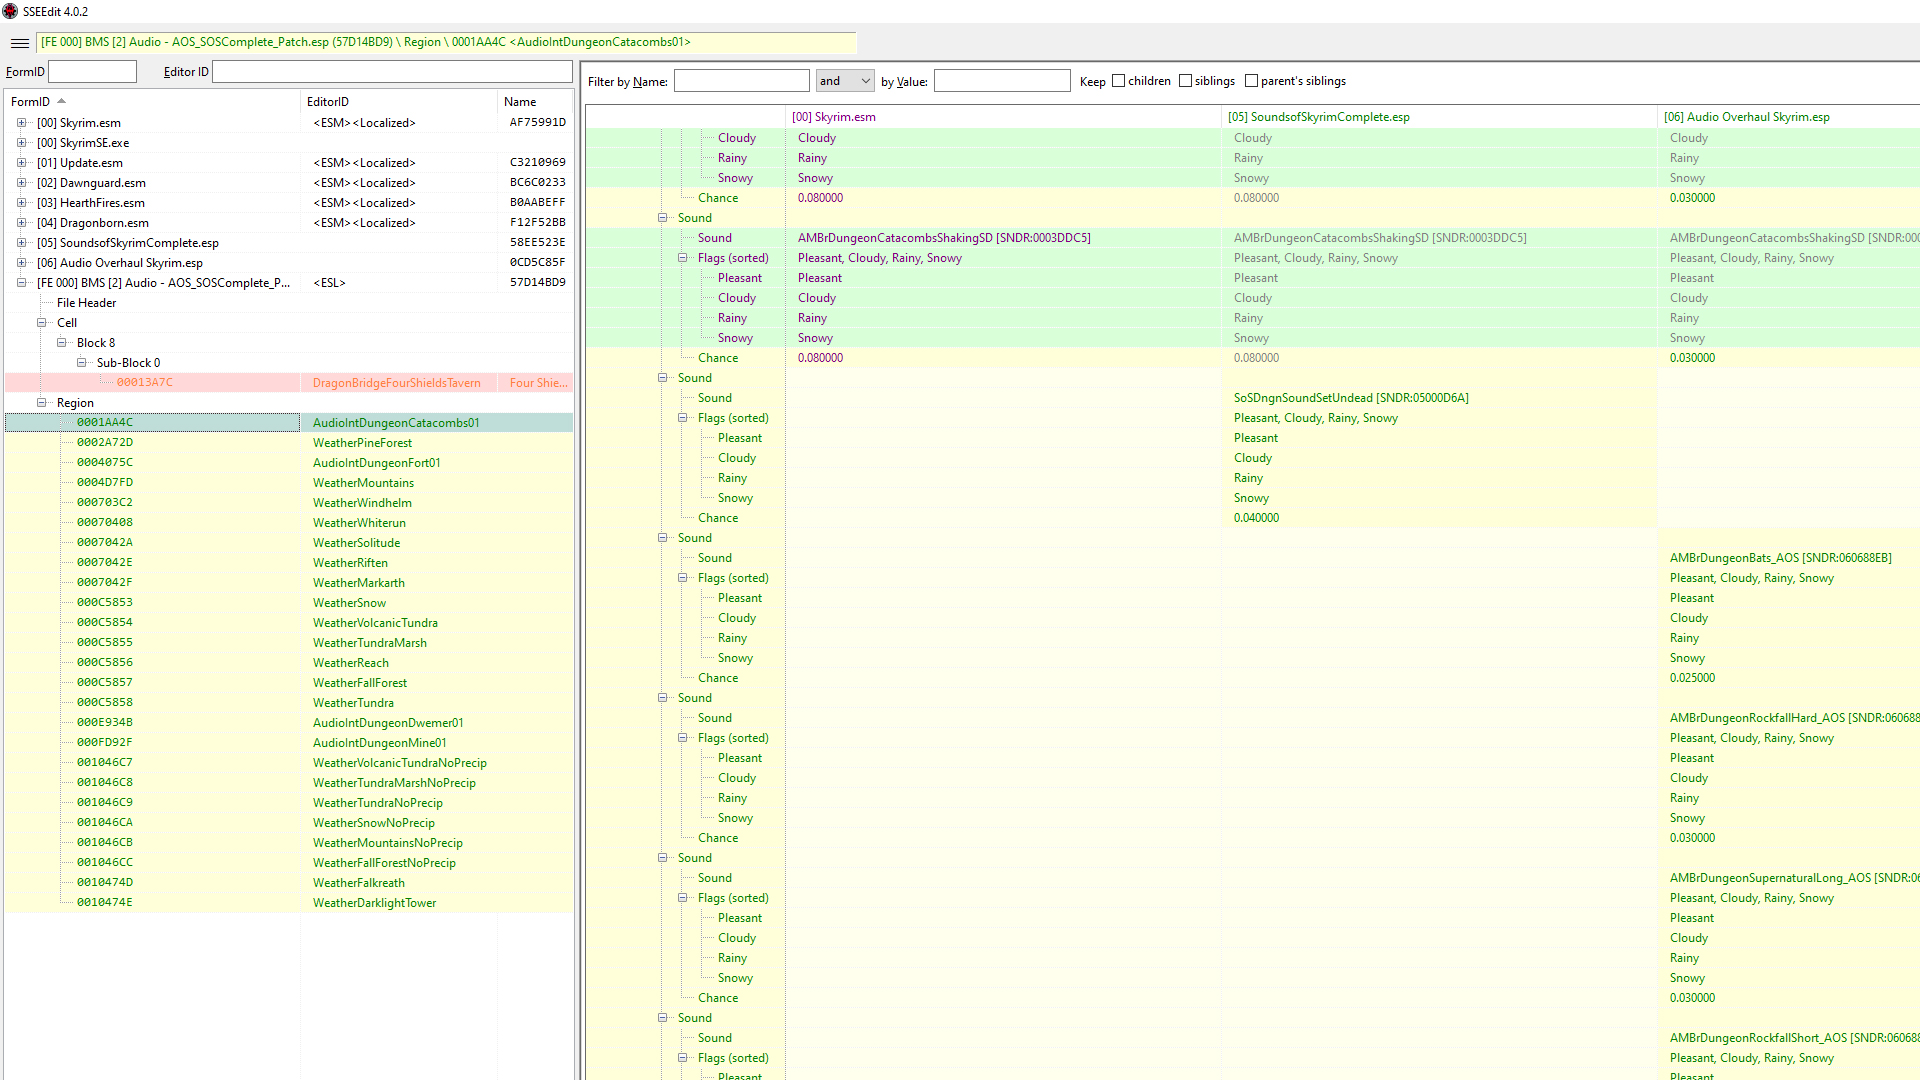Collapse the Cell group node
1920x1080 pixels.
[42, 323]
